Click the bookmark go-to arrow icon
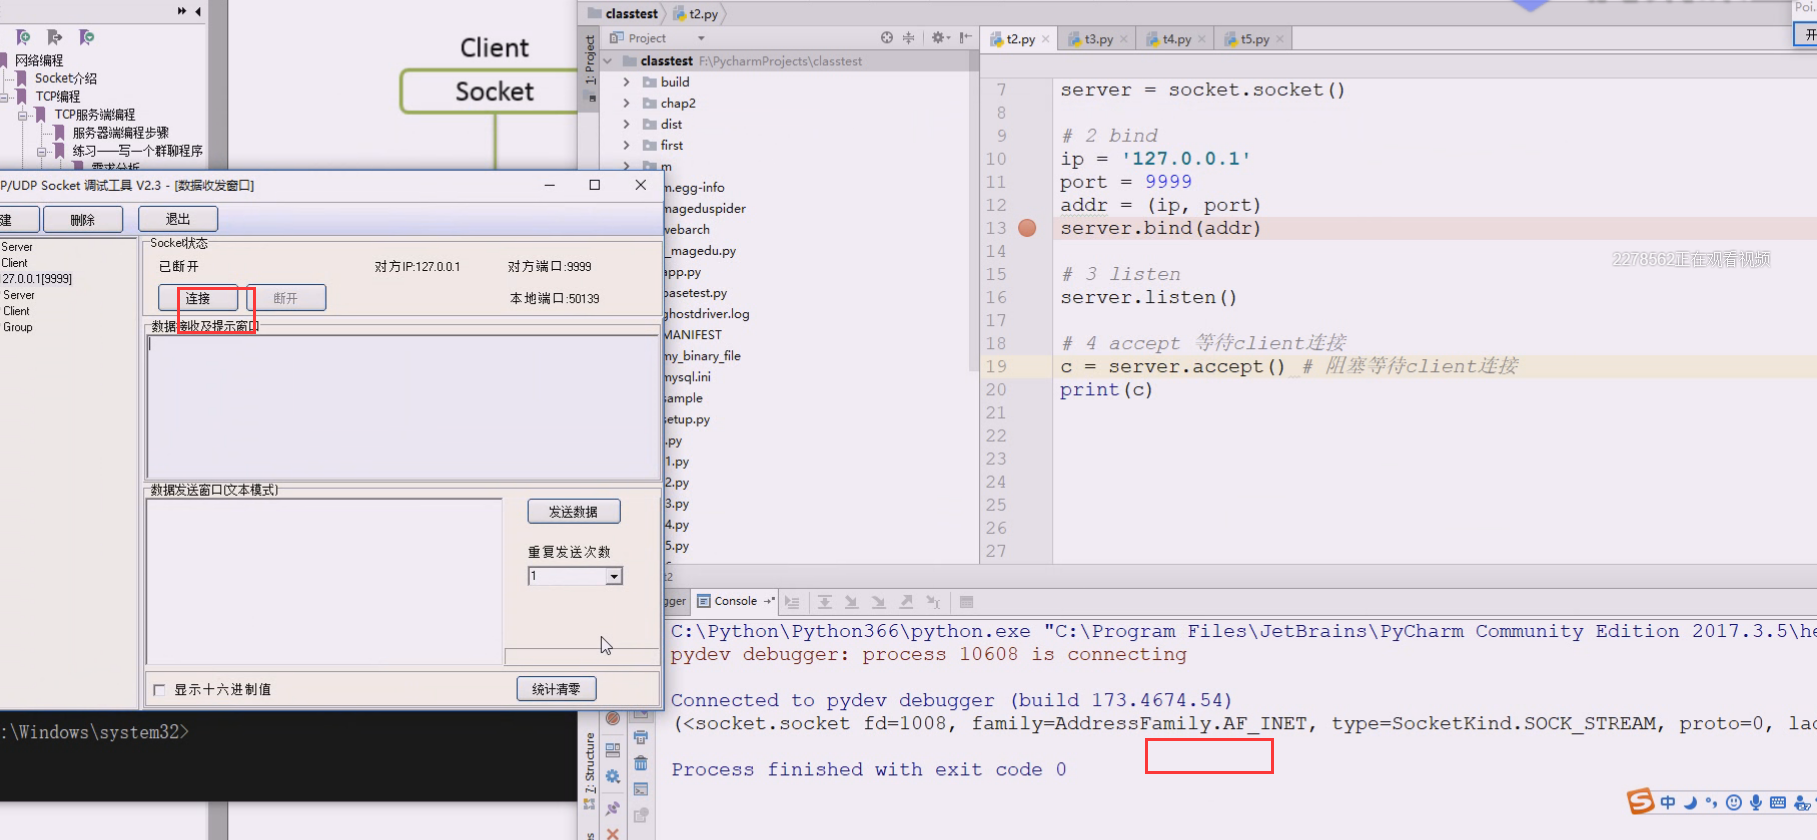Screen dimensions: 1817x840 tap(55, 37)
